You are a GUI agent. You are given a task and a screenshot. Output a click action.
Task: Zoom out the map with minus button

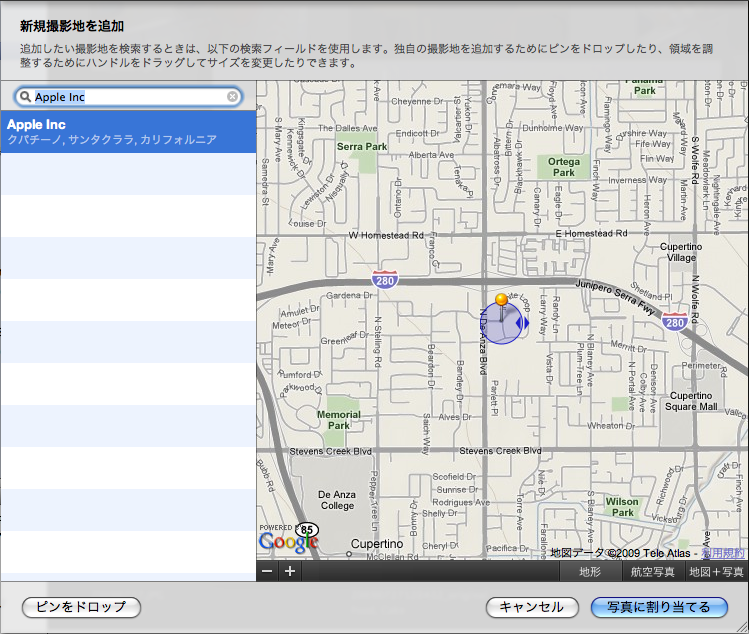coord(267,571)
